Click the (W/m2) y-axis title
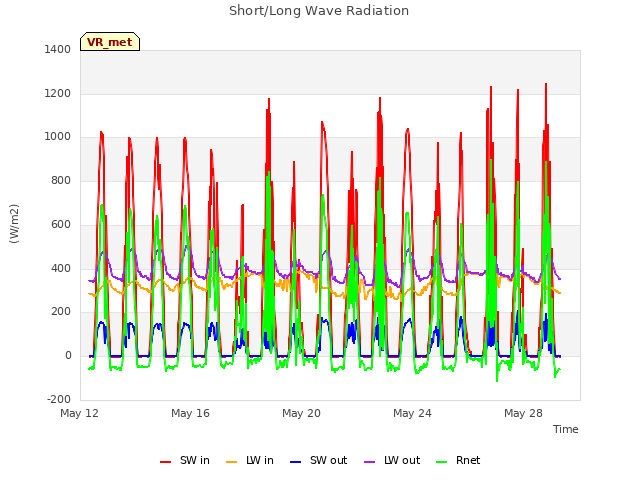 14,224
